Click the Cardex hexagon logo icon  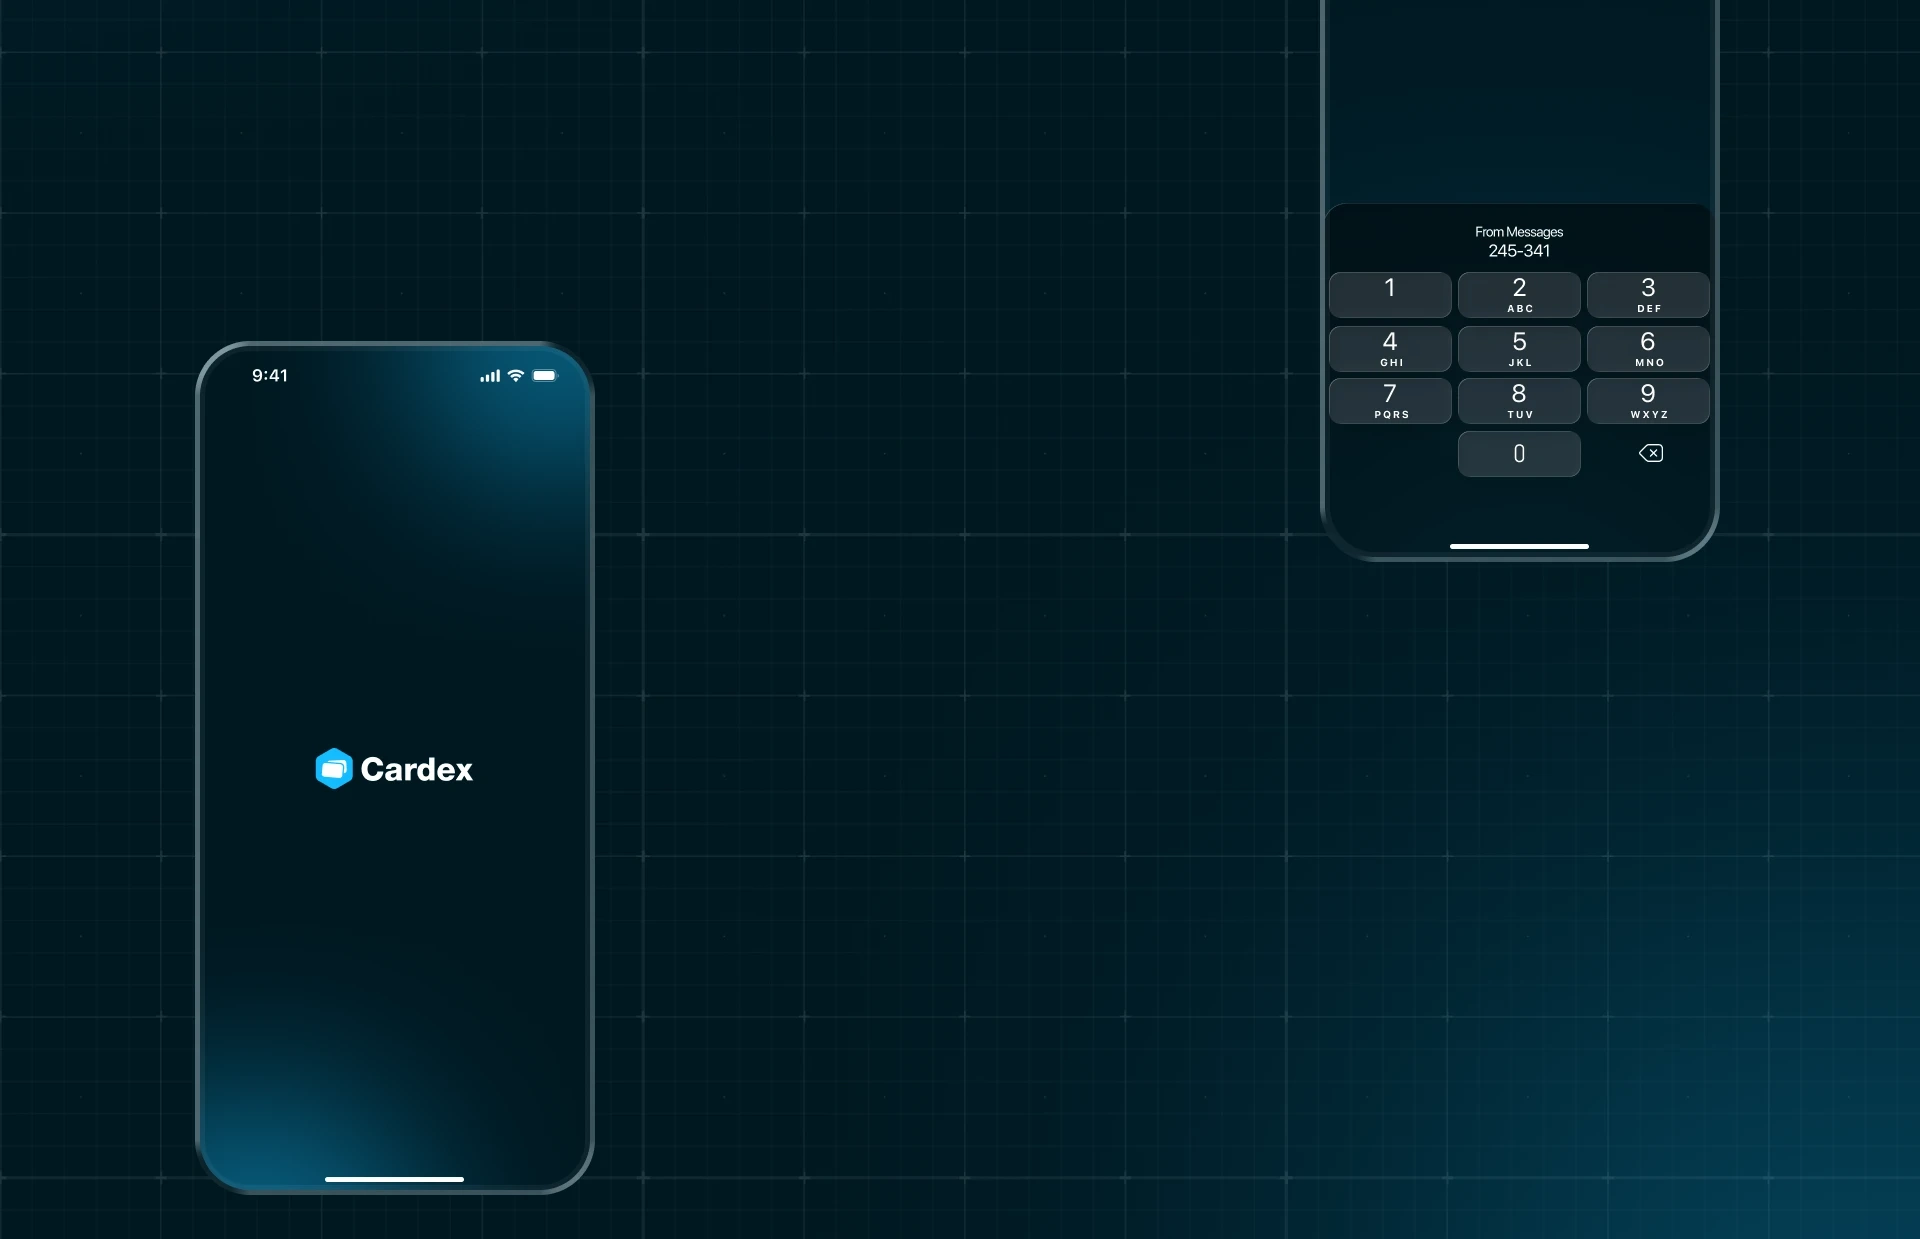[x=334, y=768]
